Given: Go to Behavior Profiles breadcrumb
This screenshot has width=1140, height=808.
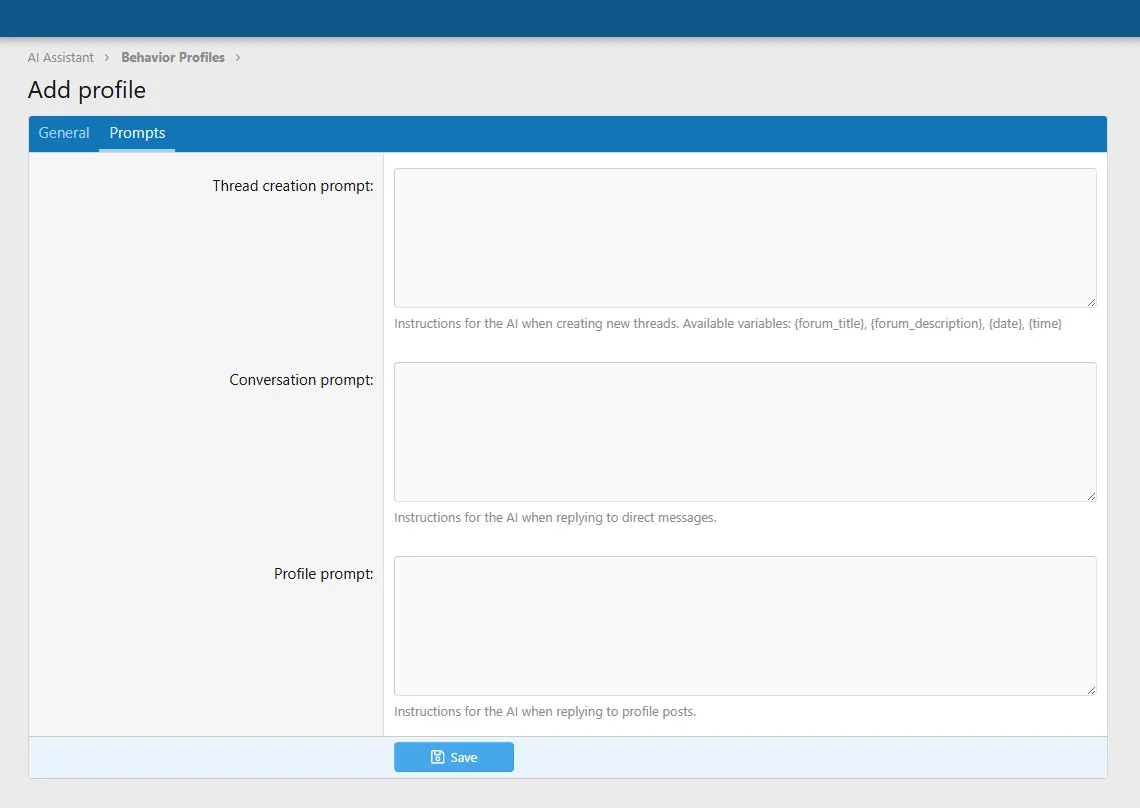Looking at the screenshot, I should pos(173,58).
